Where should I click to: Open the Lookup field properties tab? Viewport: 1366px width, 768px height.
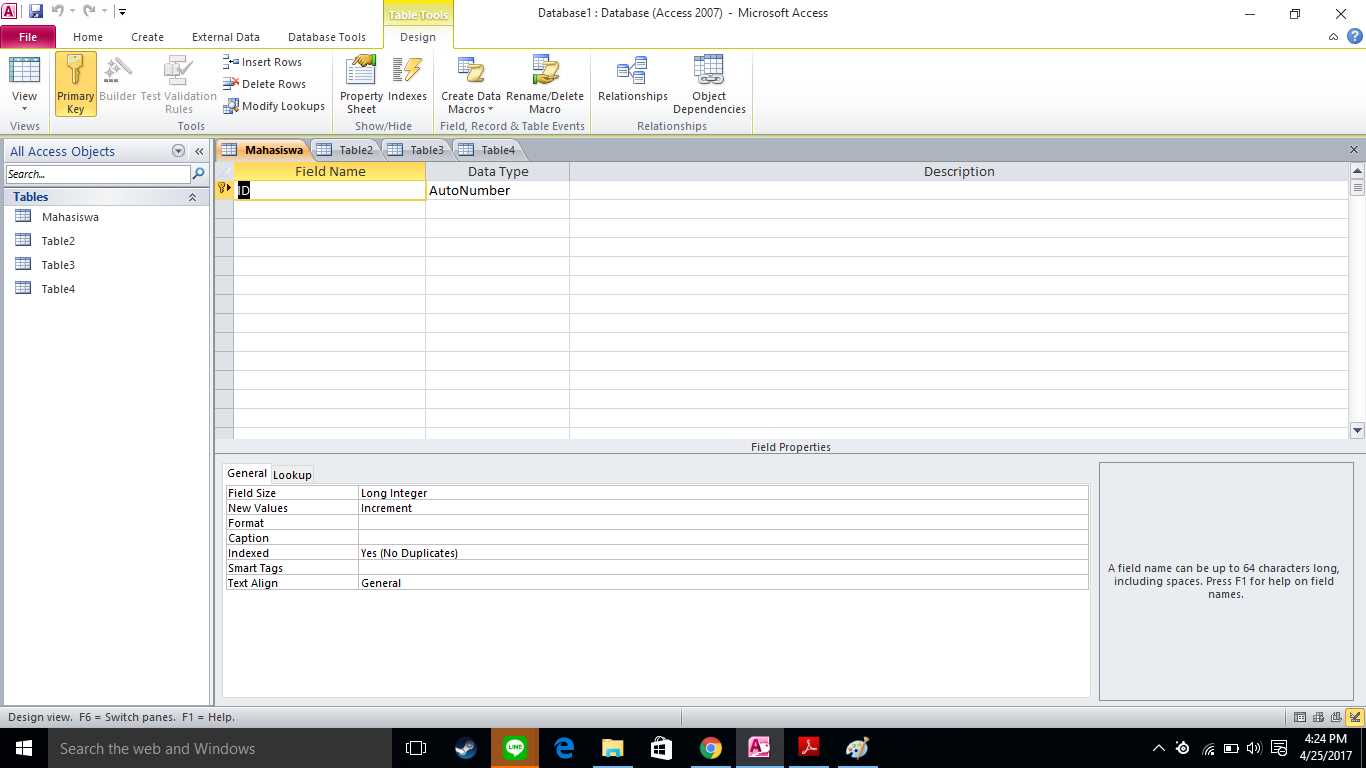click(x=293, y=475)
